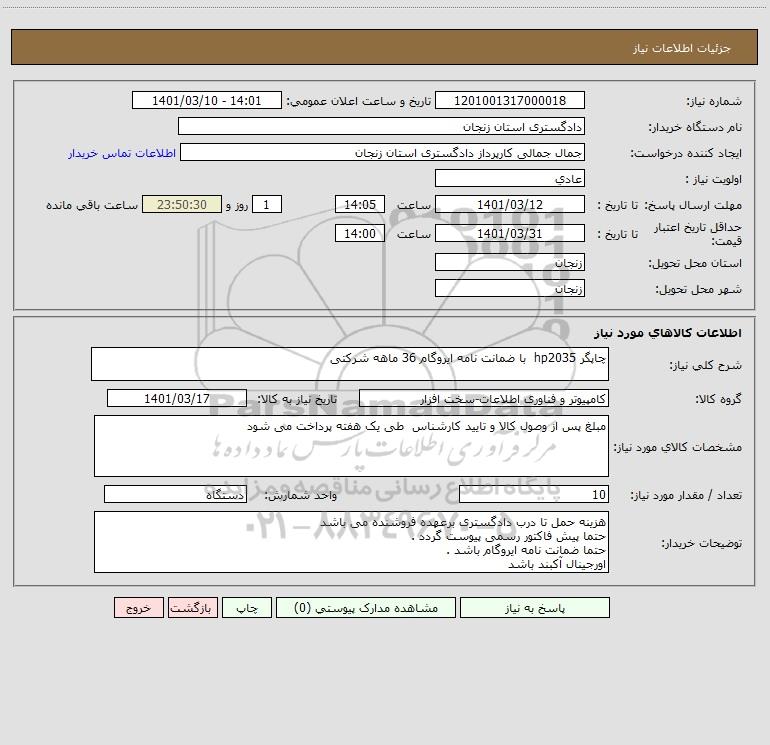Click the remaining days field showing 1
Viewport: 770px width, 745px height.
(267, 204)
